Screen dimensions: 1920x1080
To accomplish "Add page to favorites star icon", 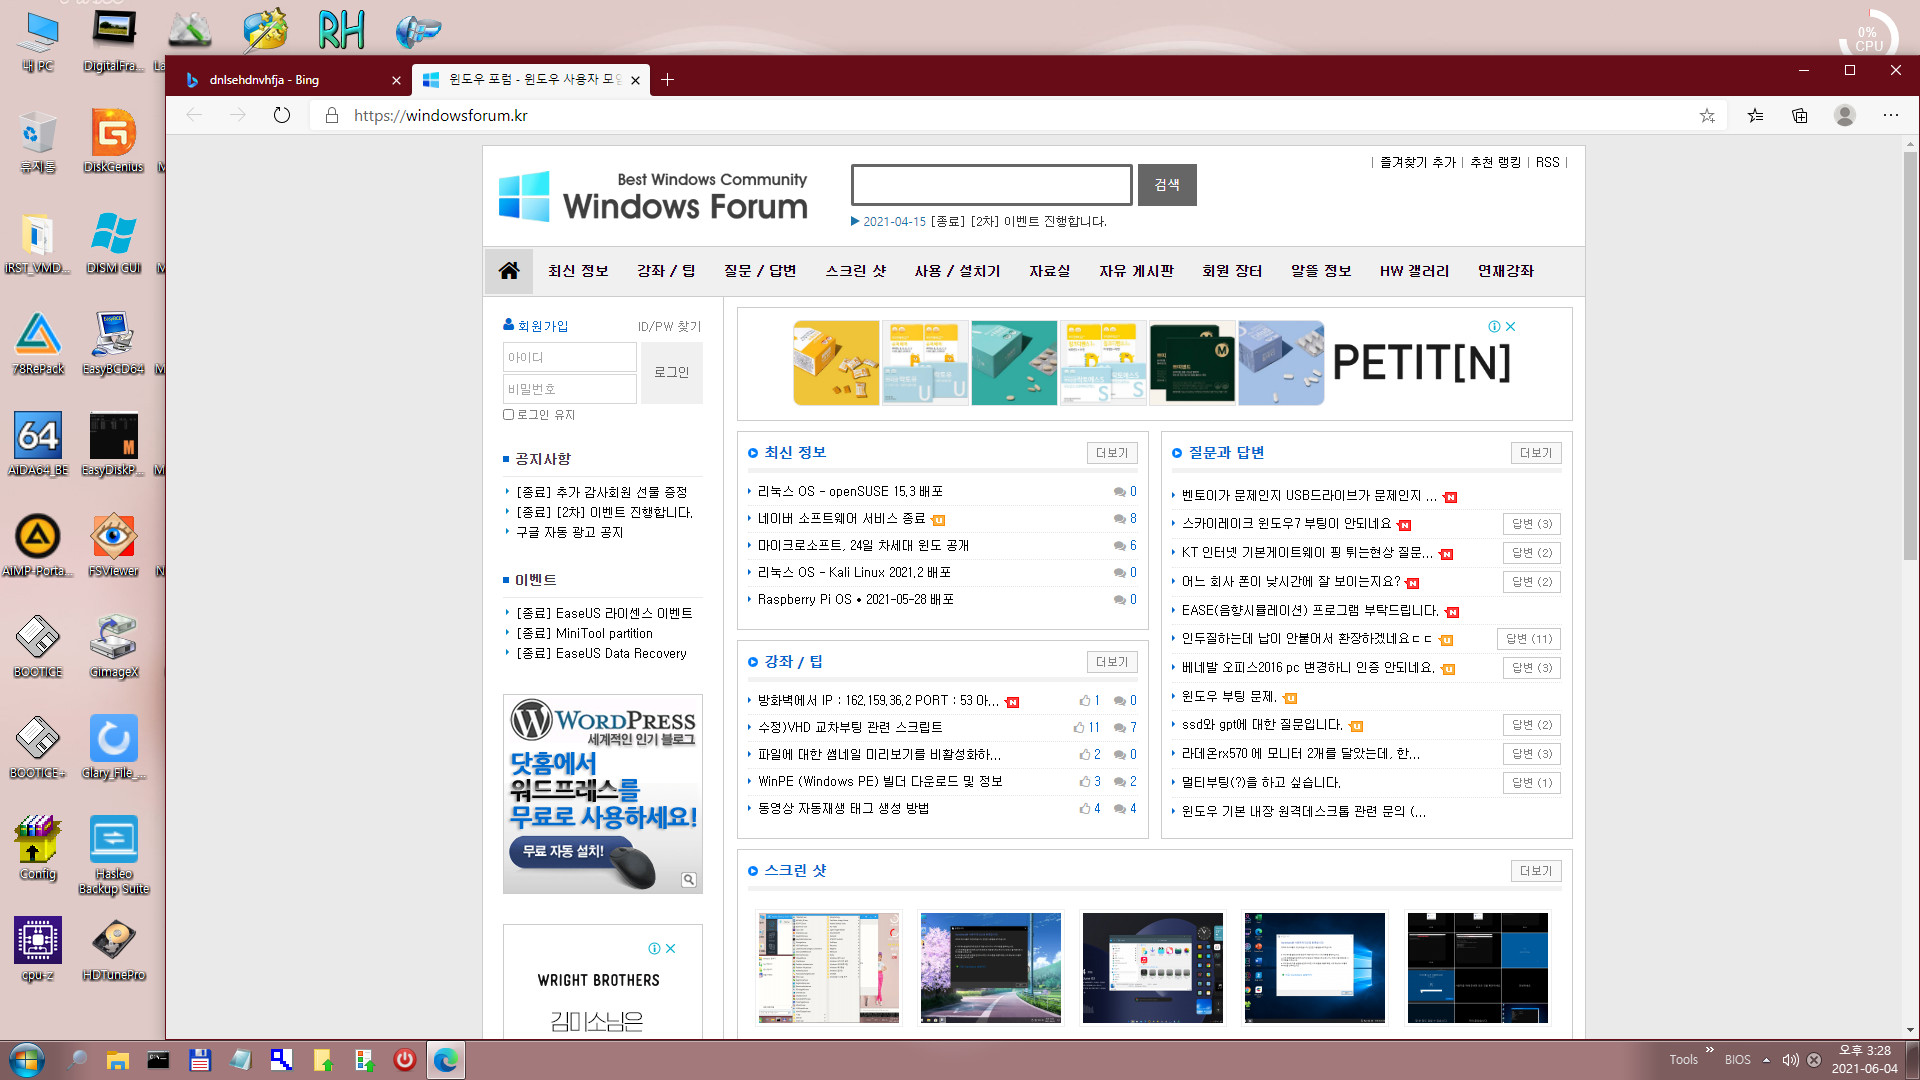I will [1707, 116].
